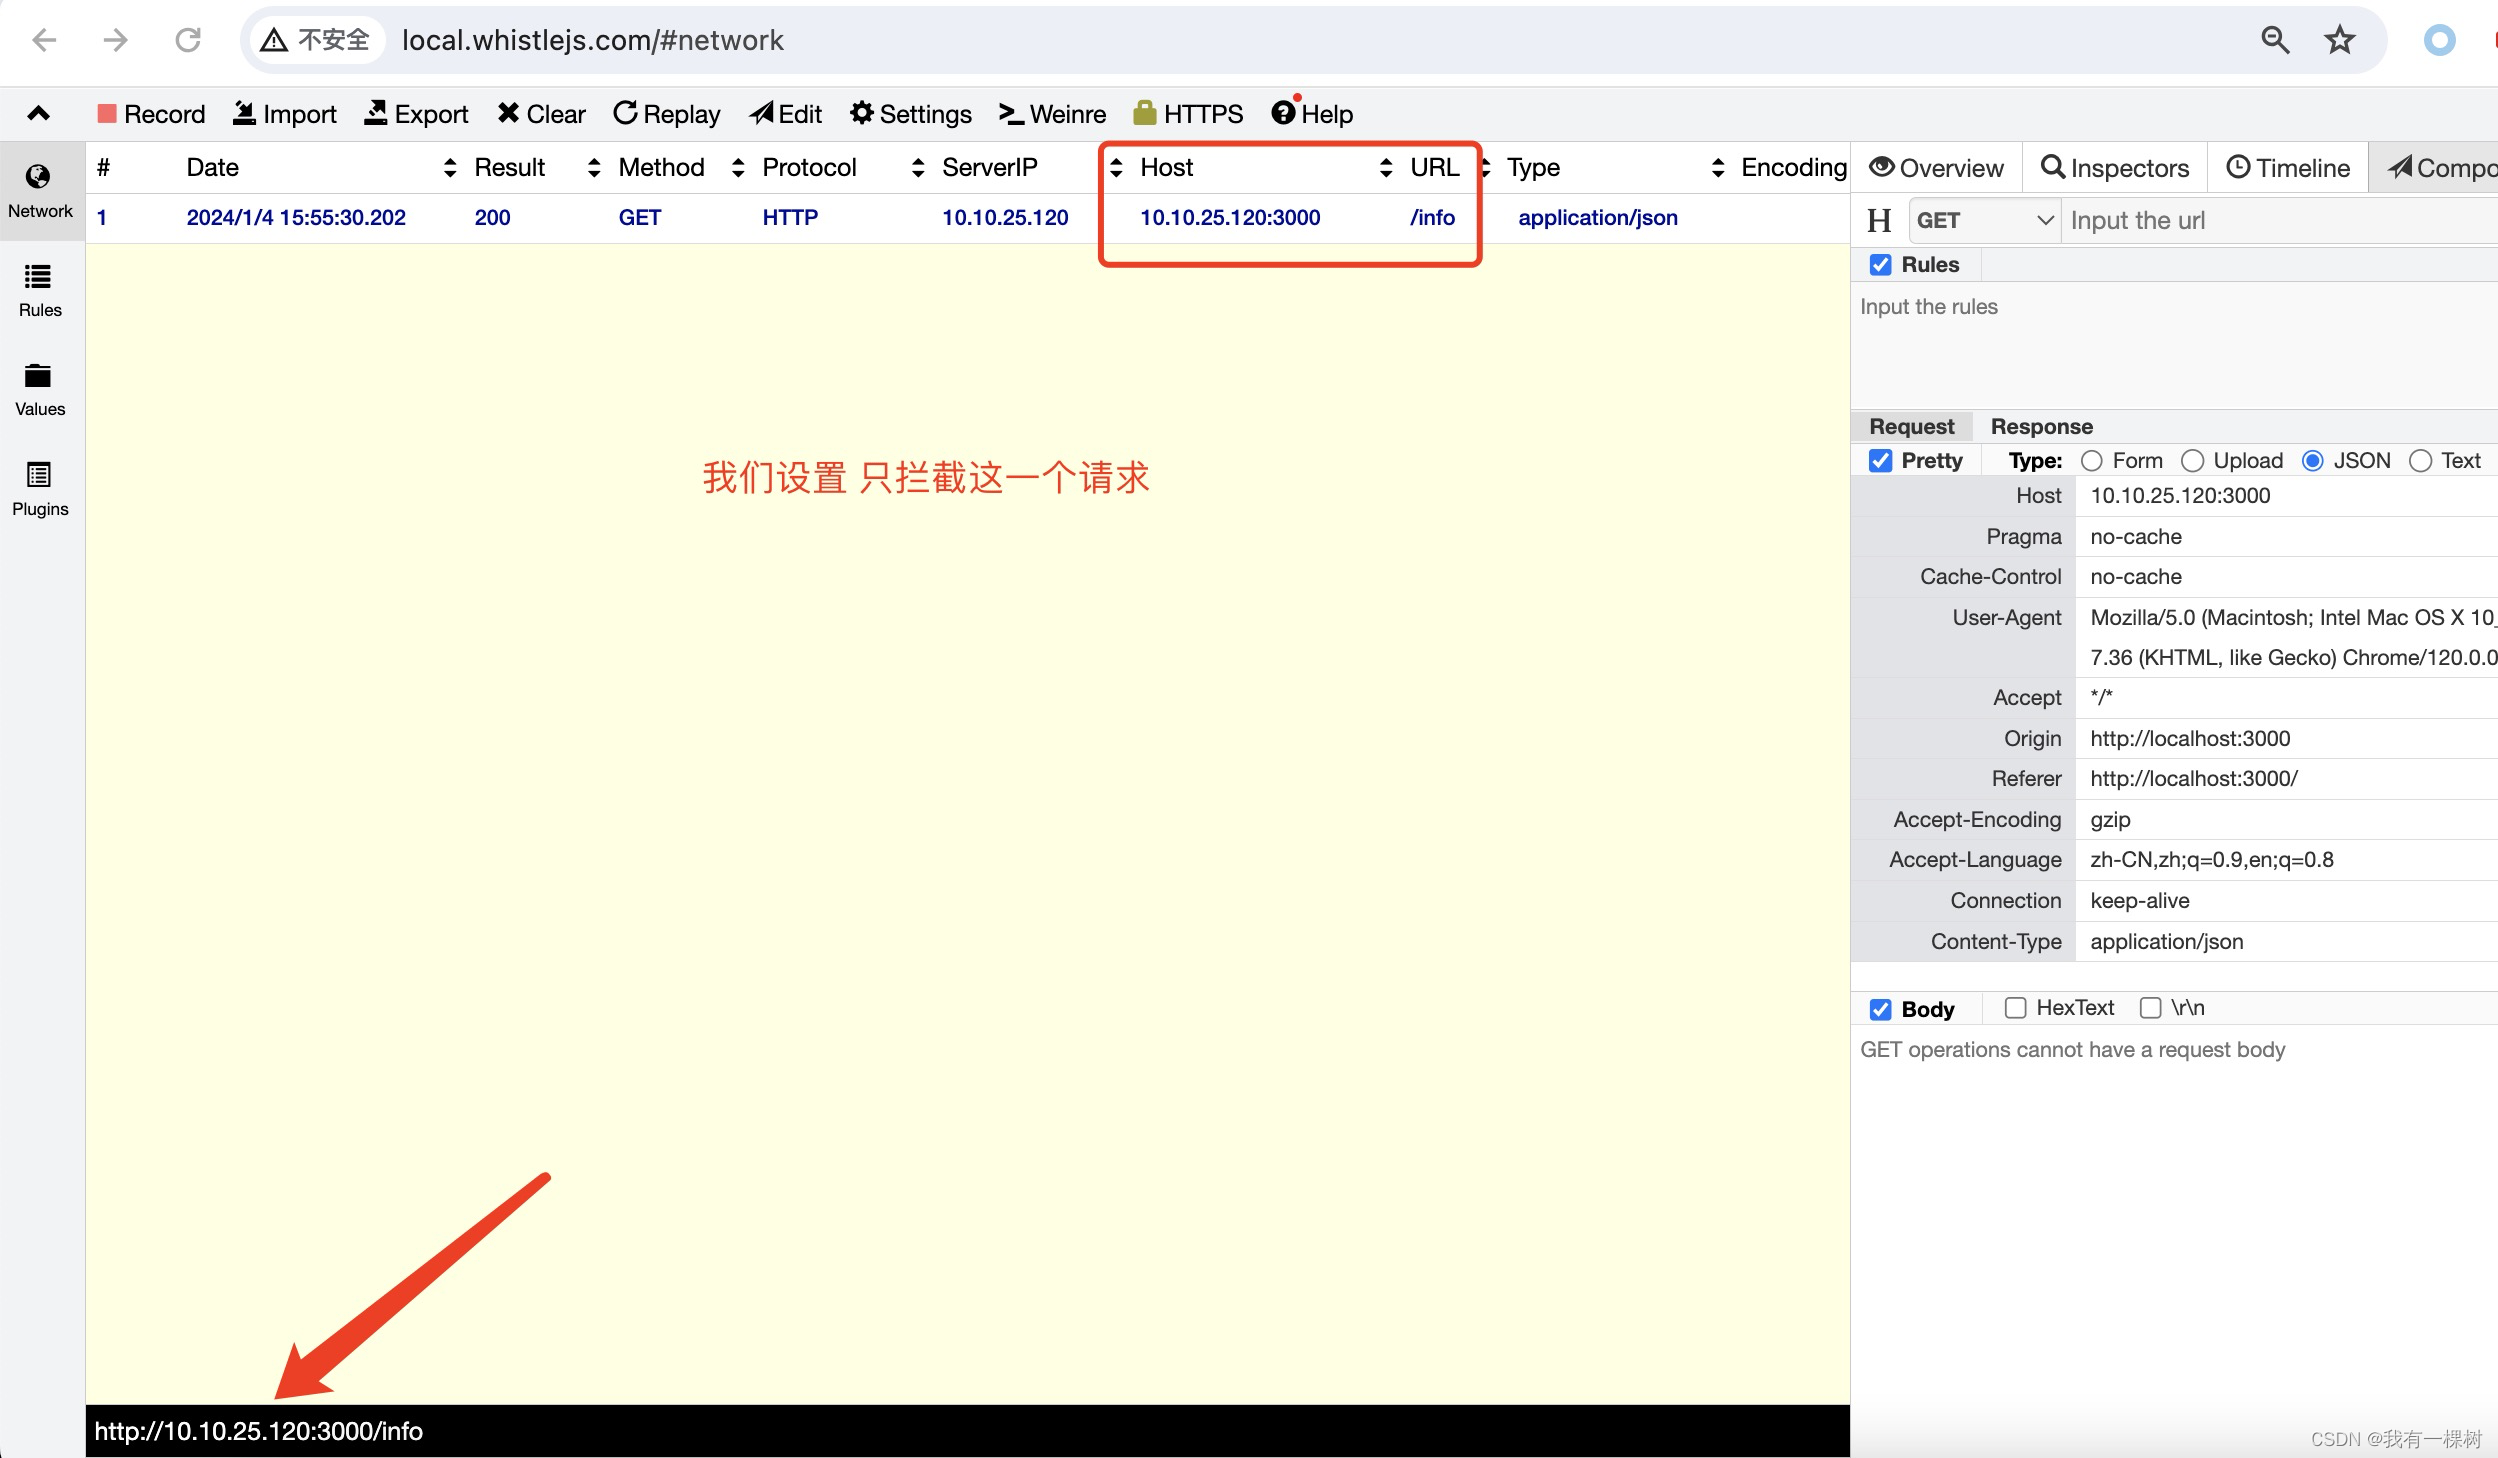Collapse the left menu with the up chevron

point(38,113)
